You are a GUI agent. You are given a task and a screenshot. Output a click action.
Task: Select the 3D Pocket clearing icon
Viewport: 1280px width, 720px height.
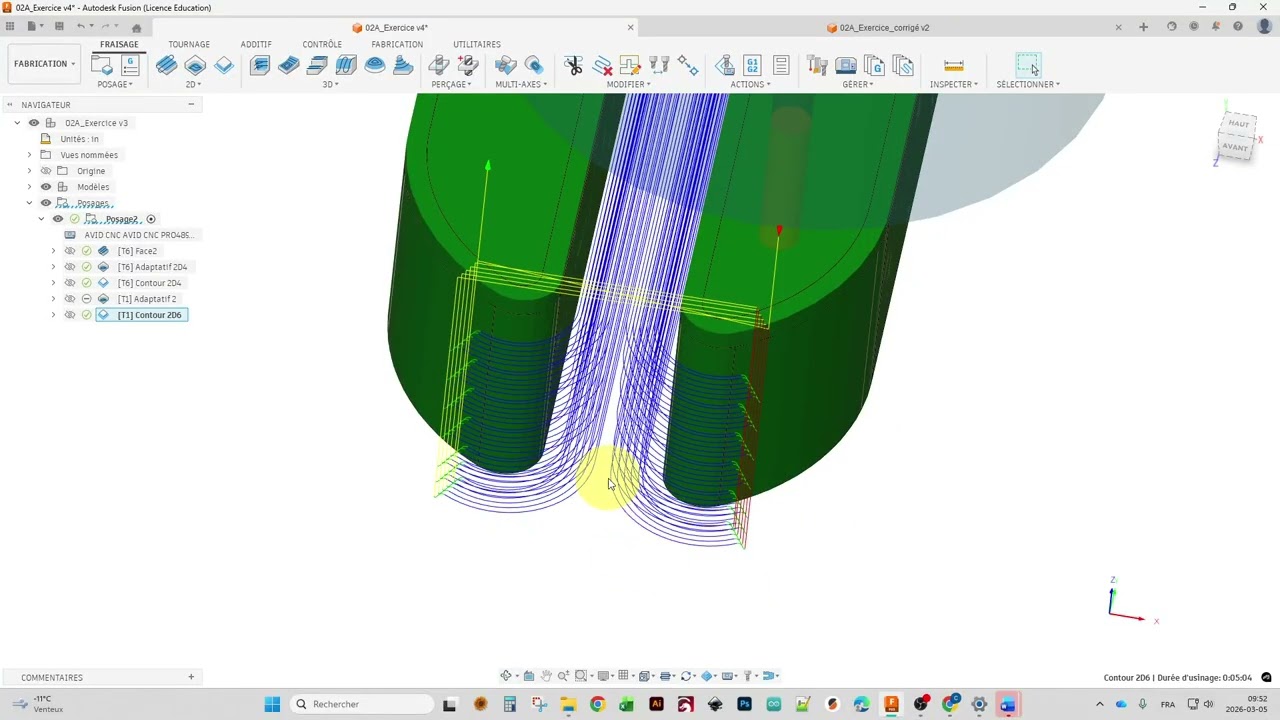tap(289, 65)
